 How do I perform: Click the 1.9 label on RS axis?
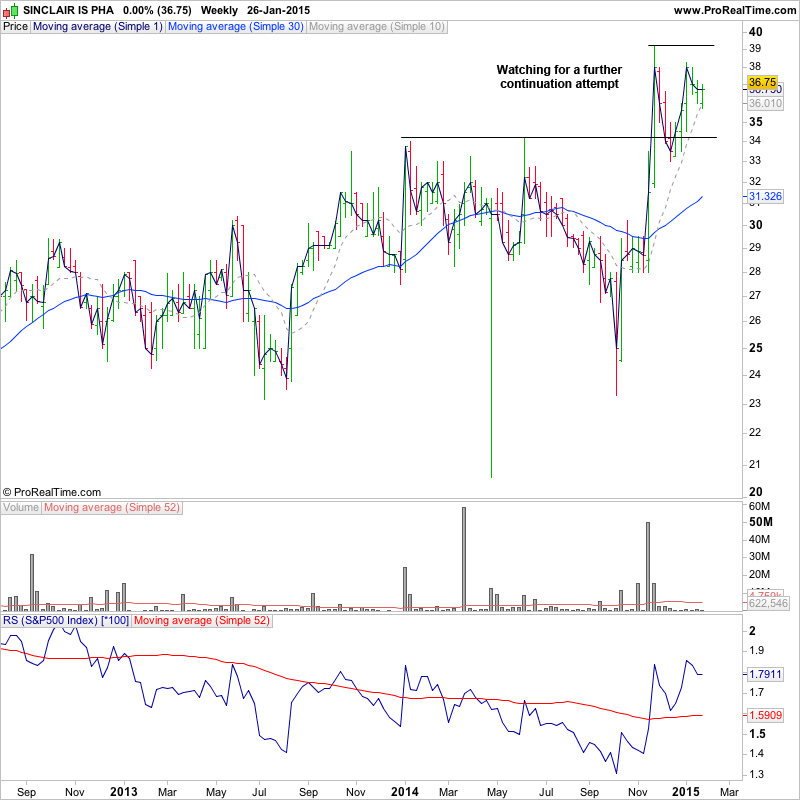coord(755,651)
